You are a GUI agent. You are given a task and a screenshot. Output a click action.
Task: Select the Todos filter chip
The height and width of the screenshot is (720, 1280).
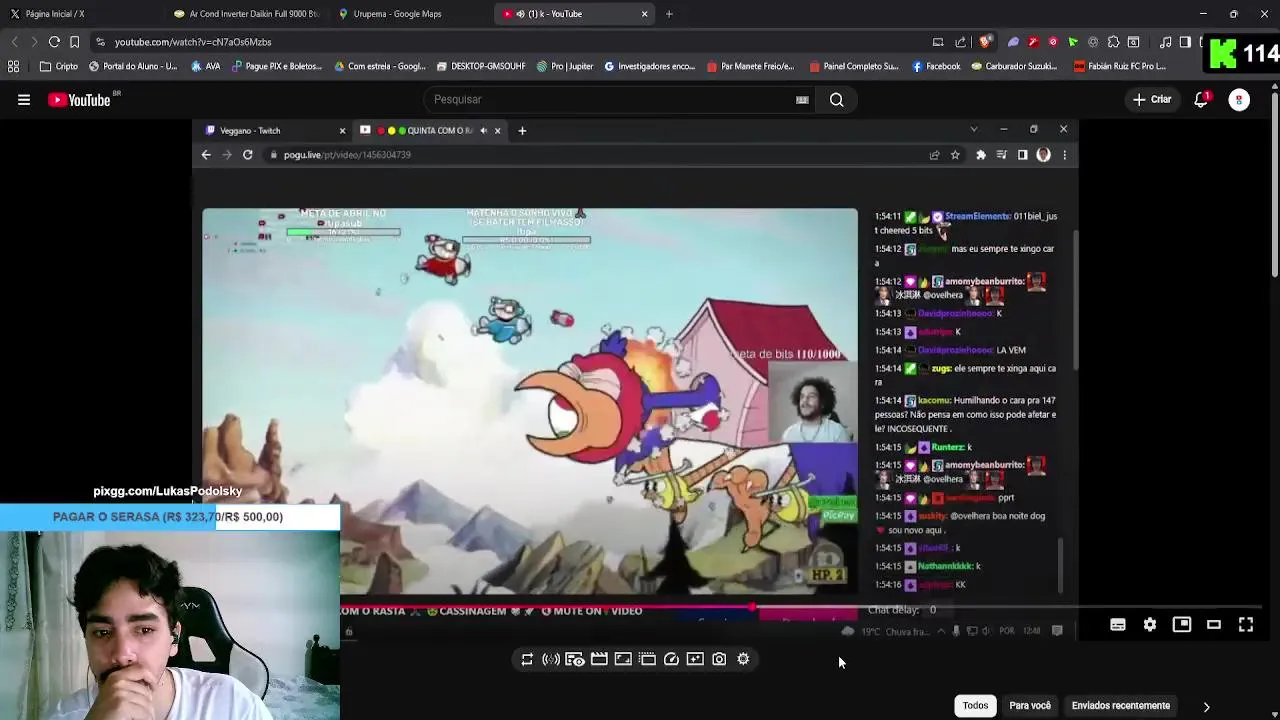pos(975,706)
